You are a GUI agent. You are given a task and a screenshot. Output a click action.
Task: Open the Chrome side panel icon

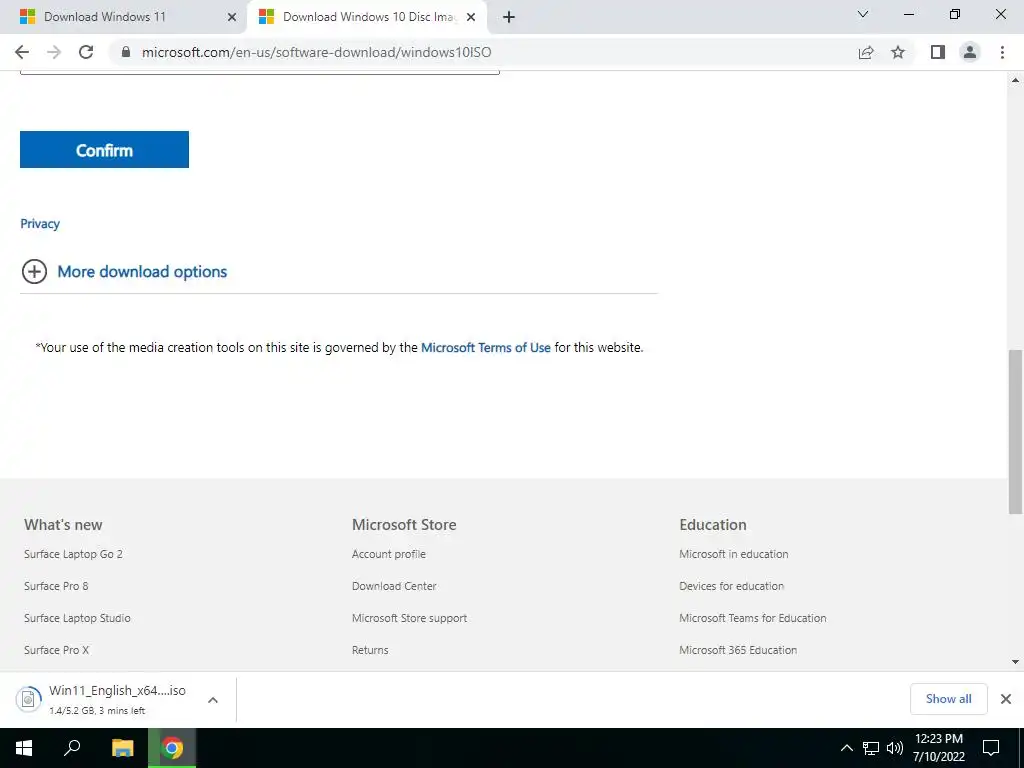938,52
